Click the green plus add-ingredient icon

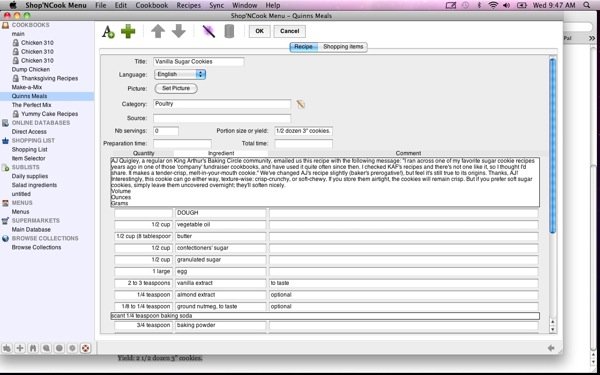coord(128,31)
